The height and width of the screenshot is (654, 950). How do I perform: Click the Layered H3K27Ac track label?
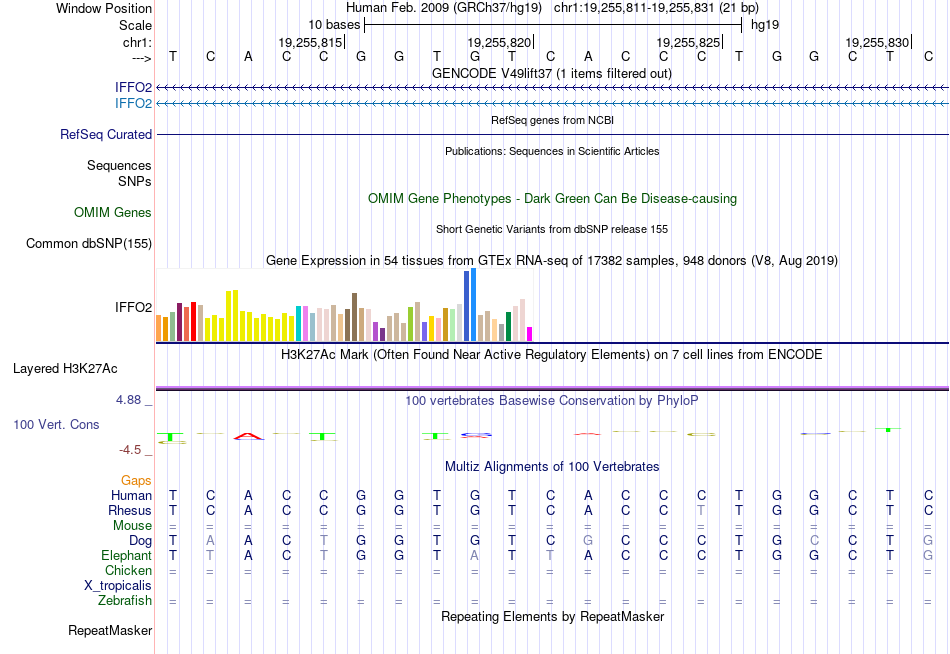pyautogui.click(x=65, y=369)
